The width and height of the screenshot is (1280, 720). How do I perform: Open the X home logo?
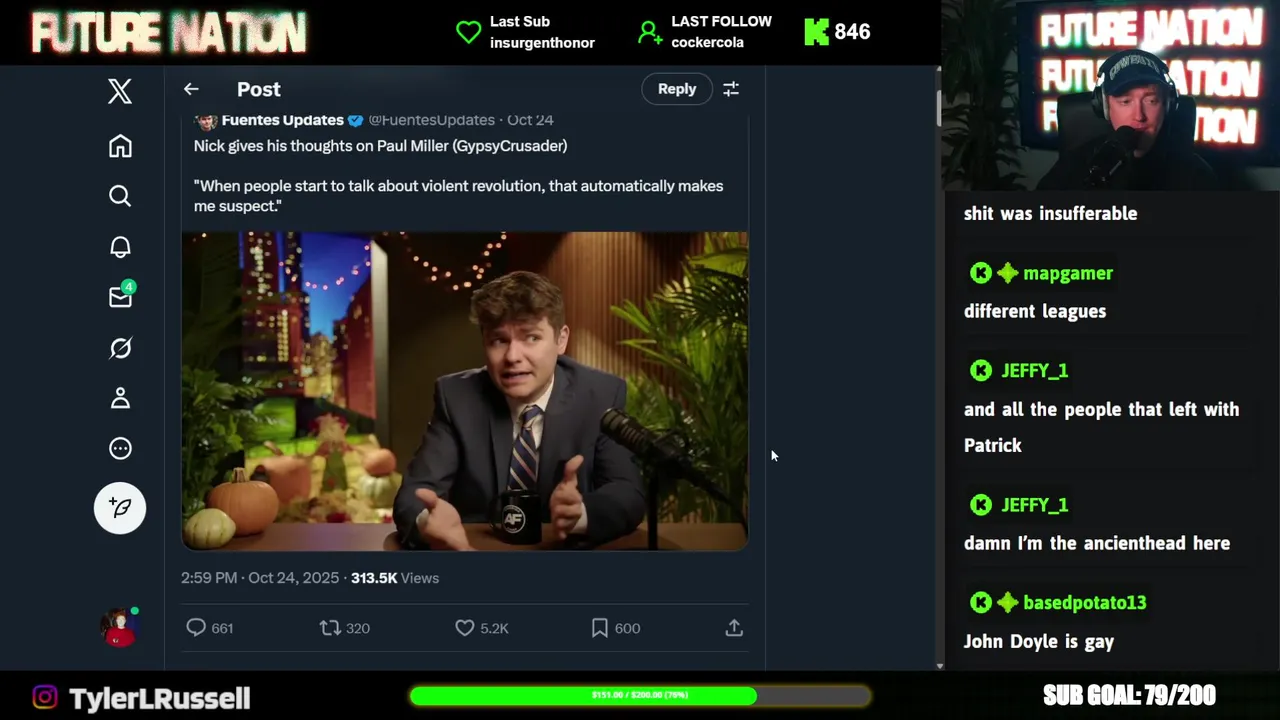120,91
